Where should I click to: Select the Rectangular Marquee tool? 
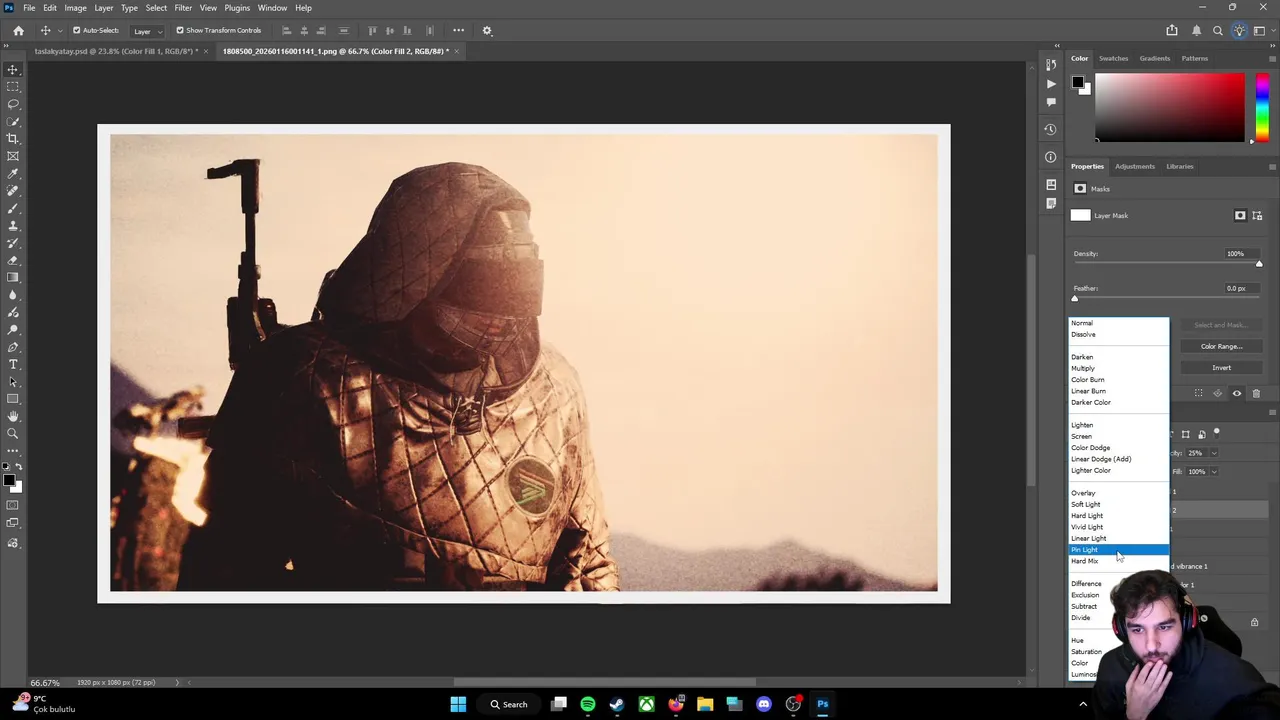(x=13, y=87)
